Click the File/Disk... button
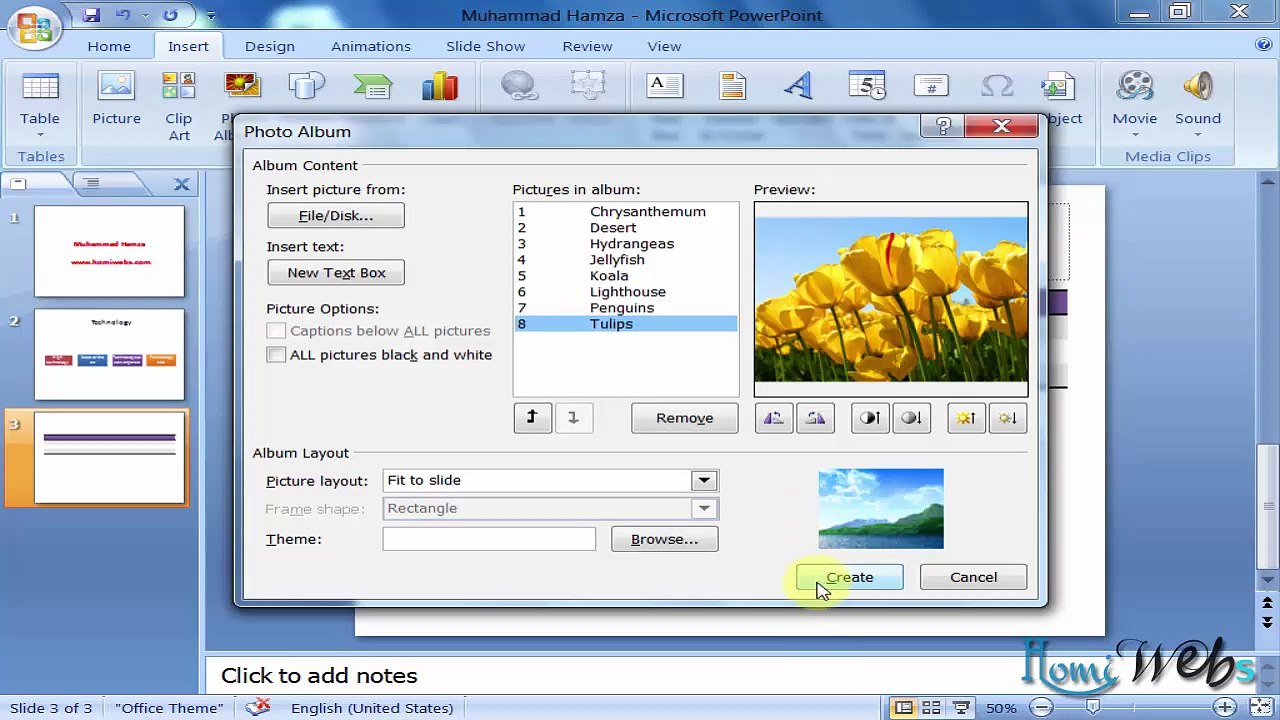 tap(336, 215)
